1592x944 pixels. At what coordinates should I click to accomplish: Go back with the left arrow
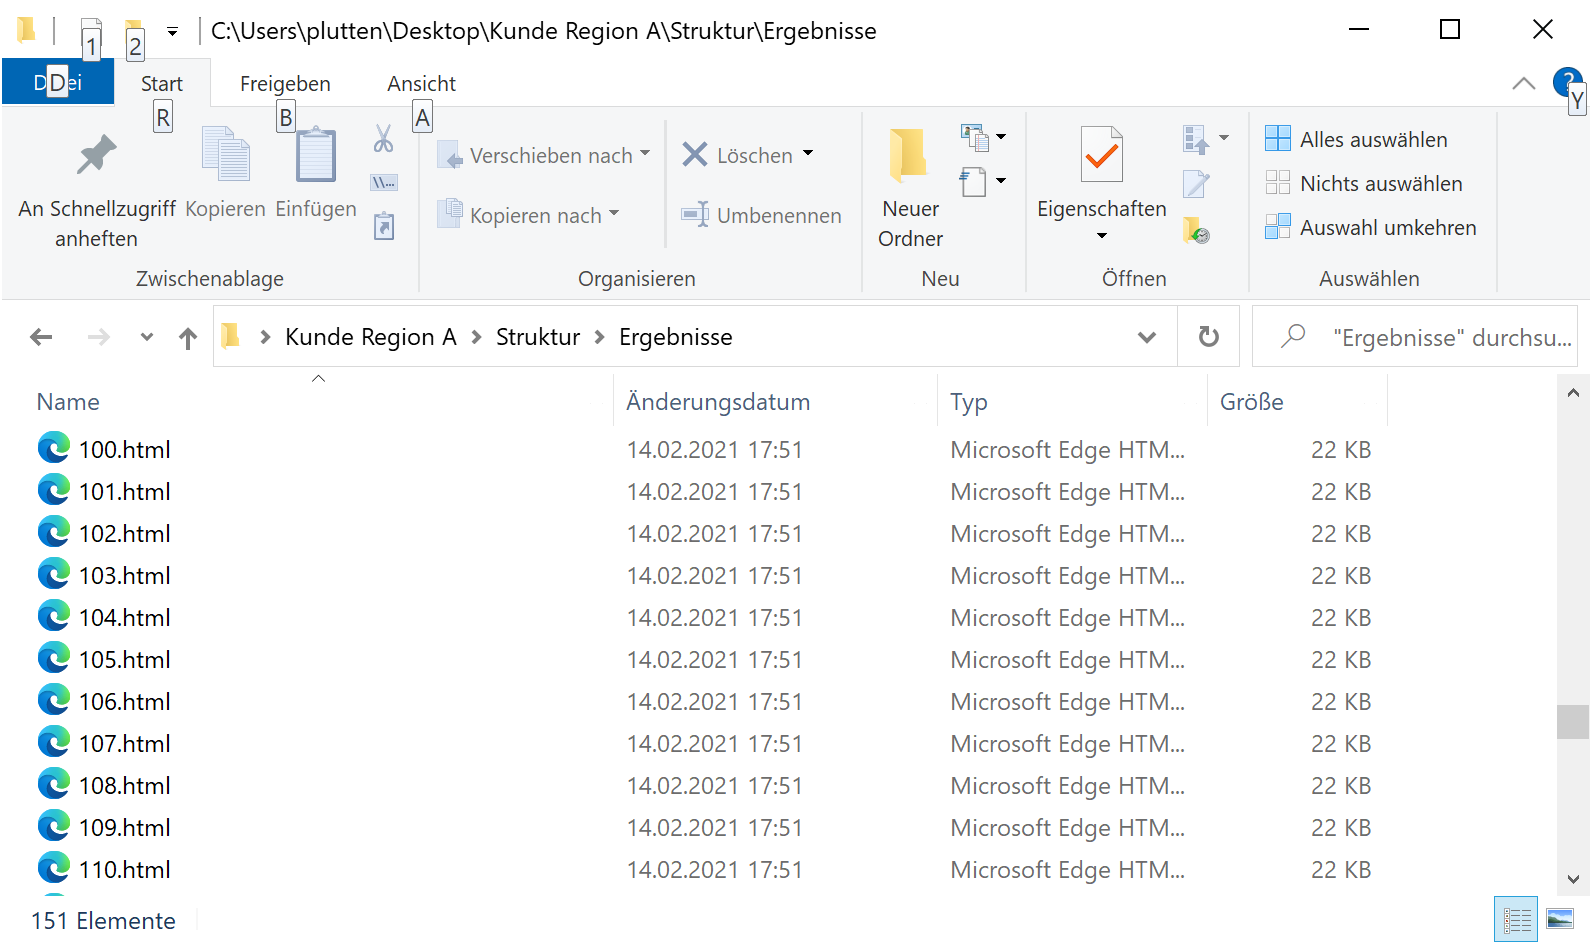point(41,337)
